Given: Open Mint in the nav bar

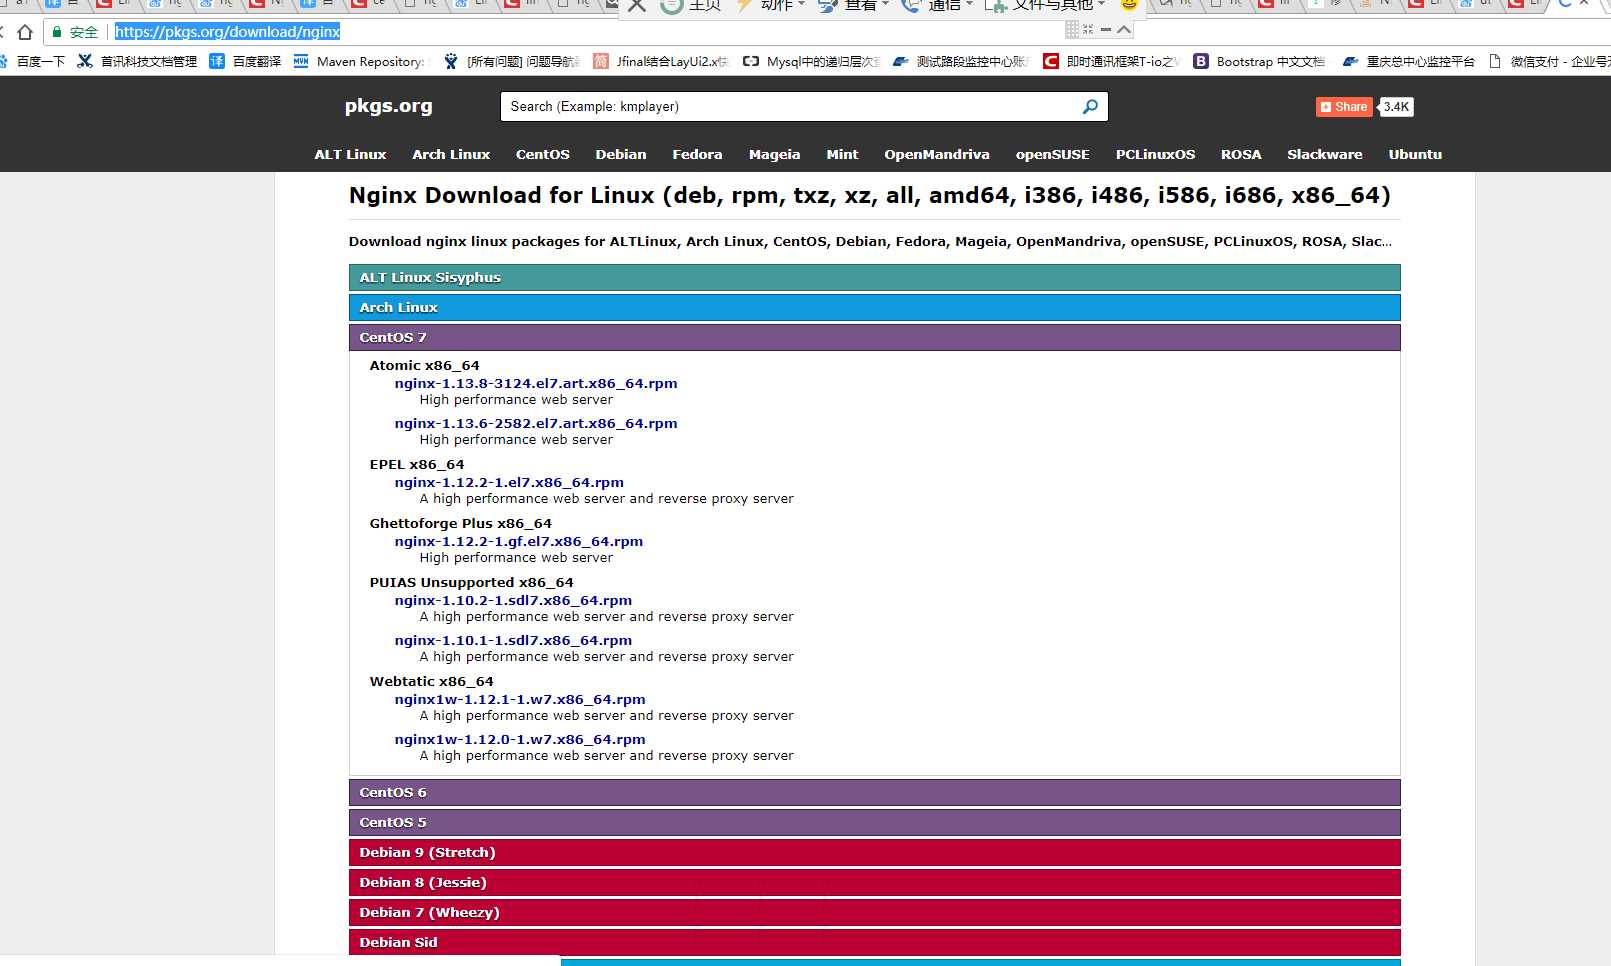Looking at the screenshot, I should pyautogui.click(x=843, y=154).
